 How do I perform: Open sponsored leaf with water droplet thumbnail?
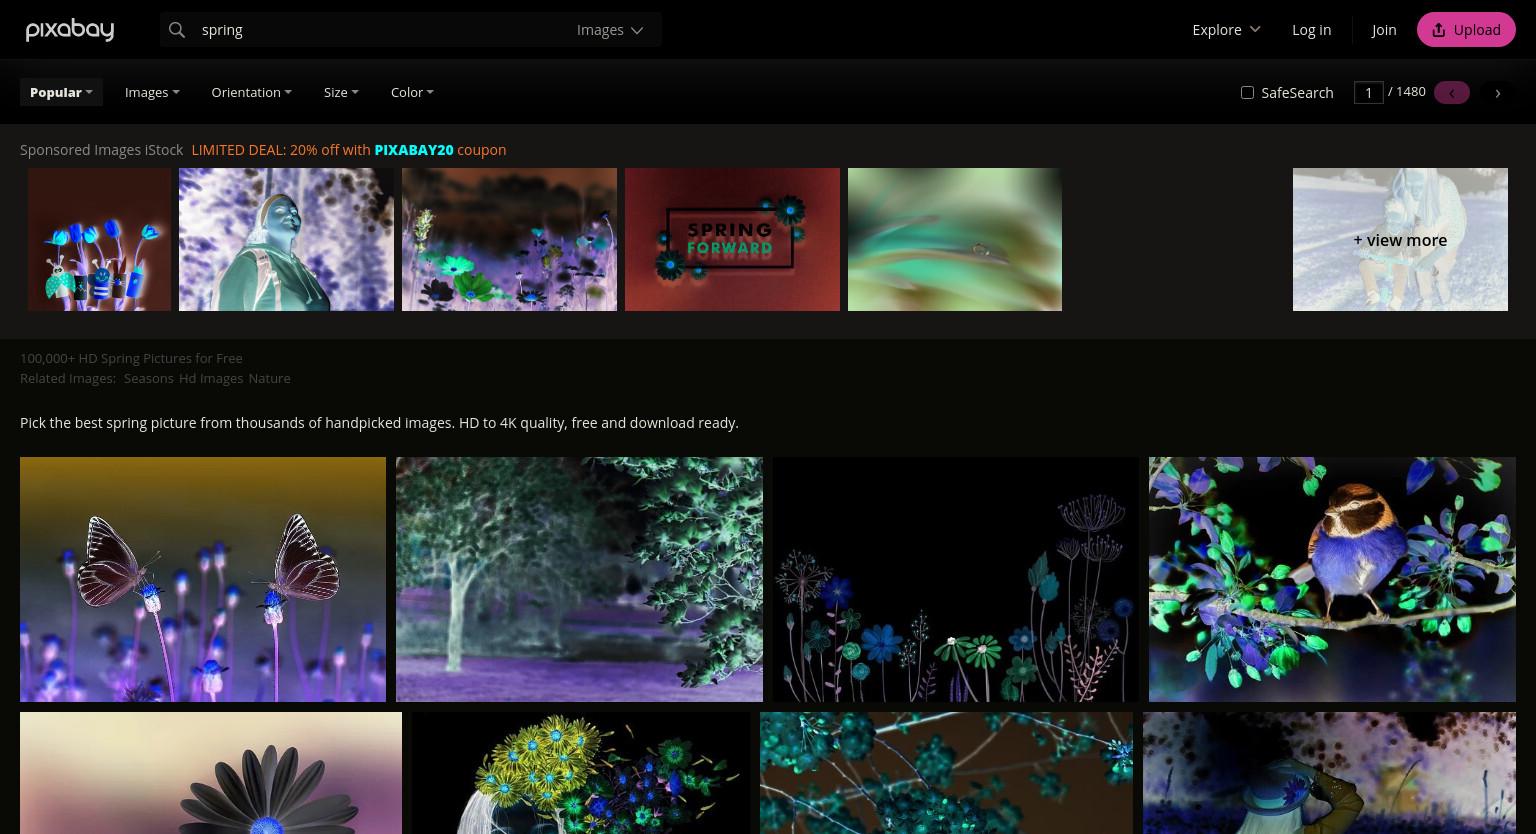[955, 239]
